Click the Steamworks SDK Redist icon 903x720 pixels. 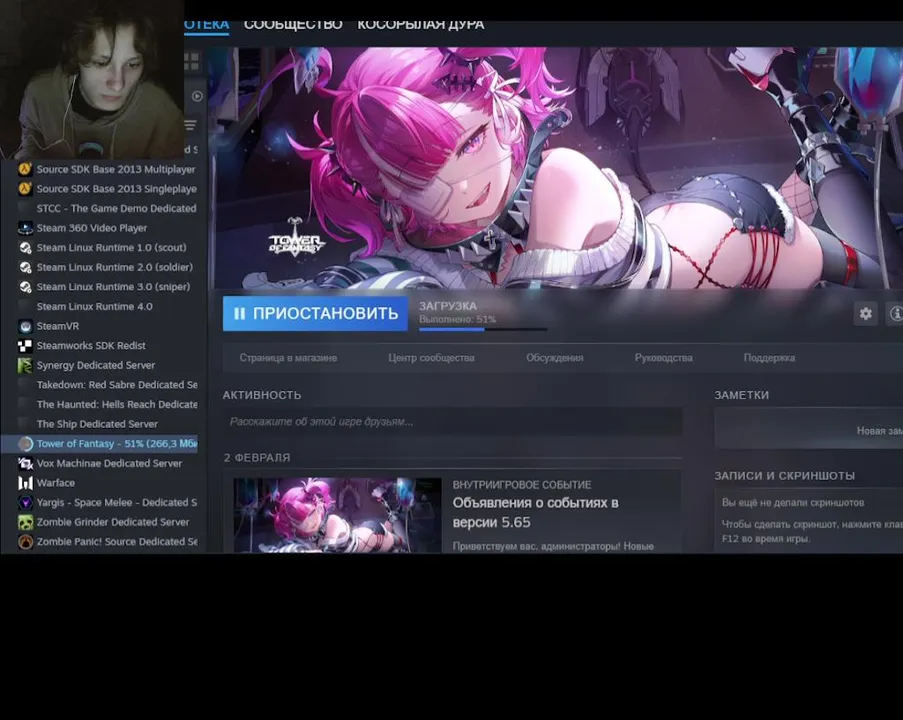25,346
